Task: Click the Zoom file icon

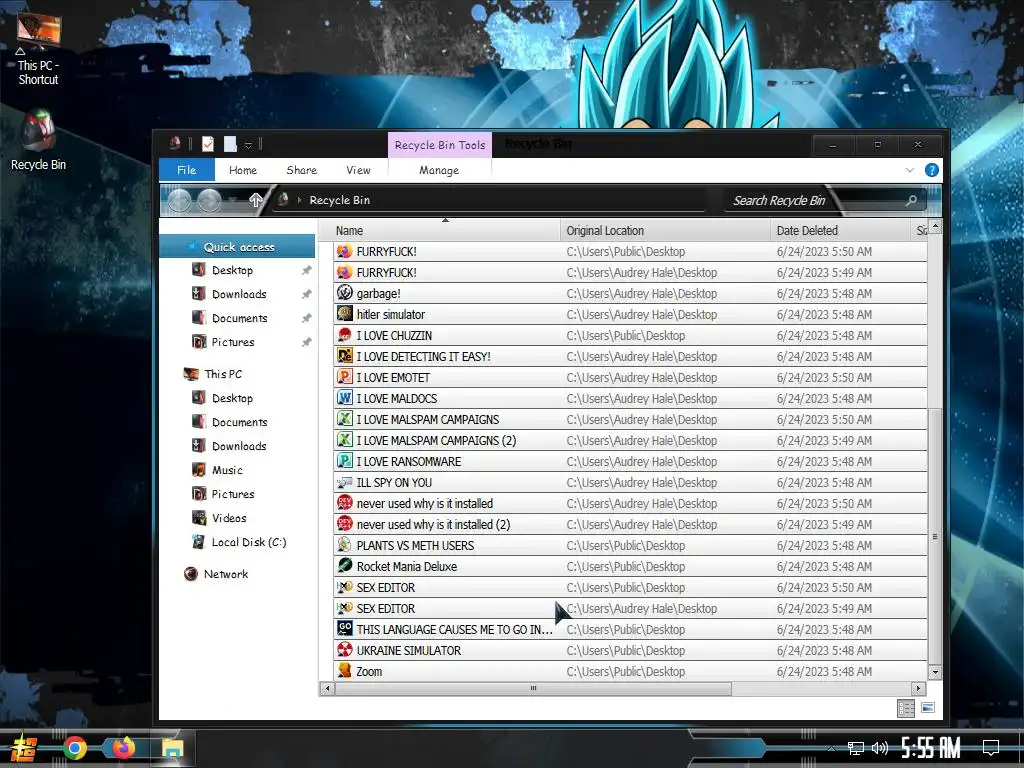Action: (345, 671)
